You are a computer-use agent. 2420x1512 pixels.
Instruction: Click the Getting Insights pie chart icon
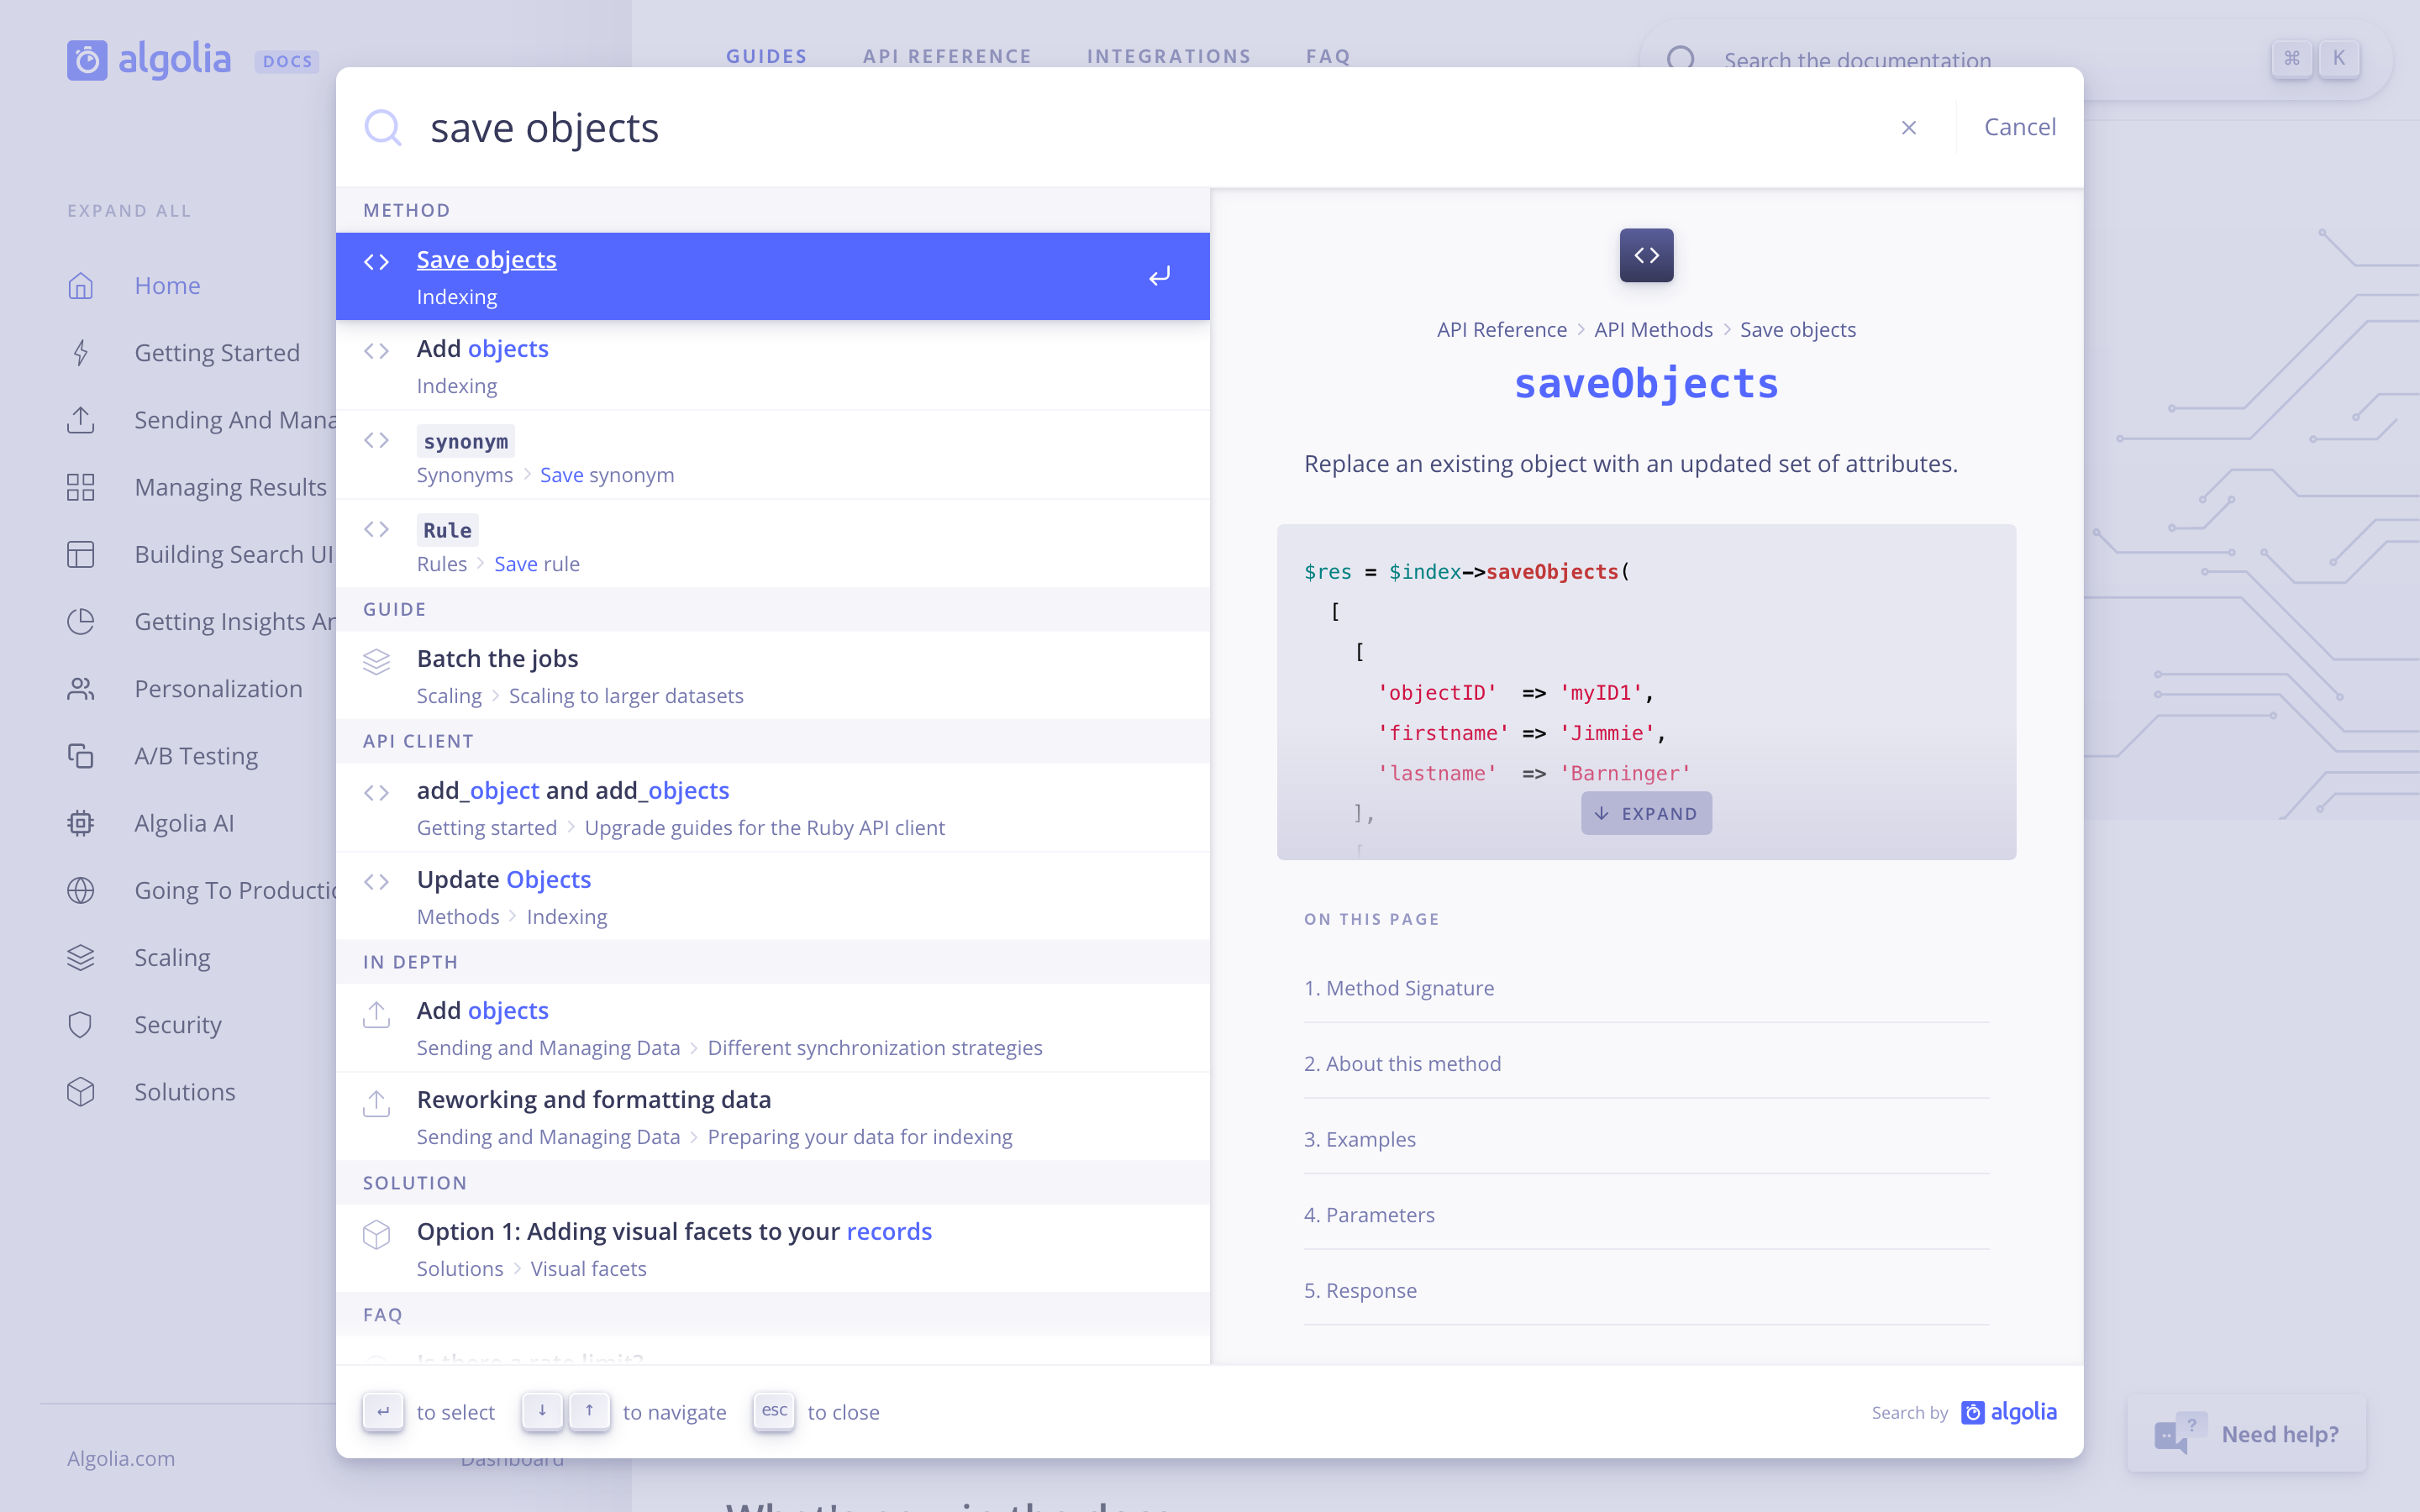[81, 621]
